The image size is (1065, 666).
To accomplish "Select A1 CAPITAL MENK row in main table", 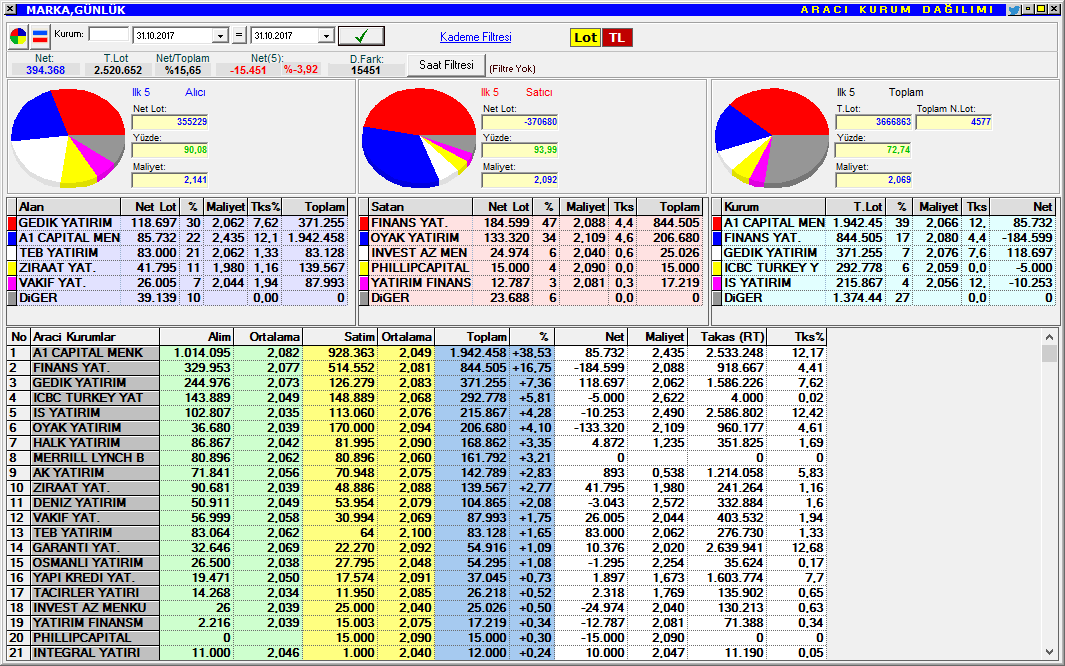I will click(x=417, y=352).
